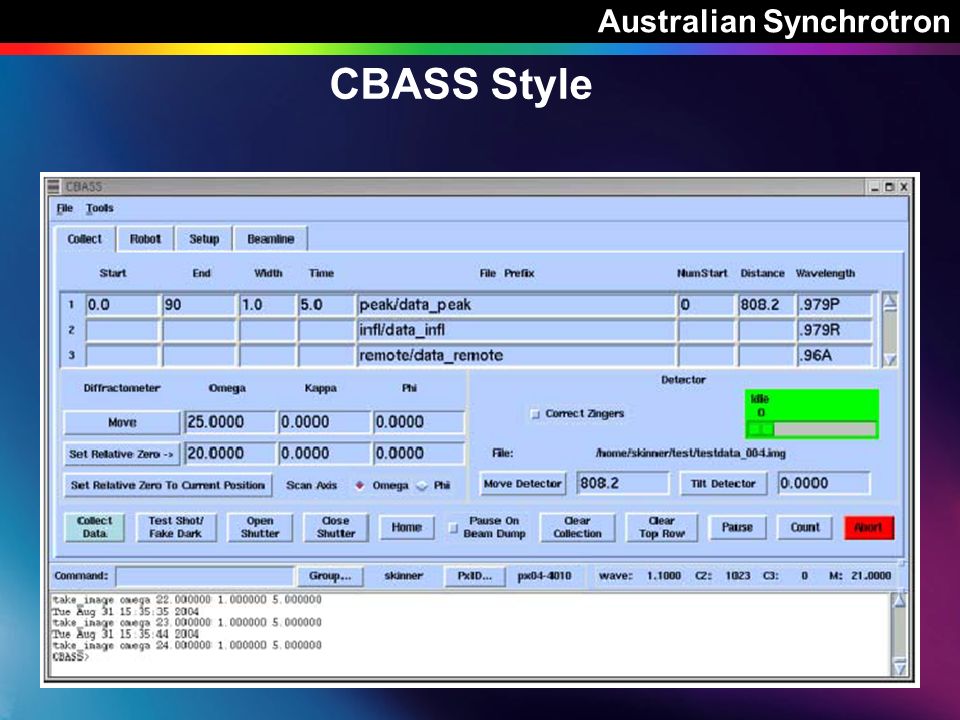Switch to the Beamline tab
Screen dimensions: 960x720
[x=271, y=239]
